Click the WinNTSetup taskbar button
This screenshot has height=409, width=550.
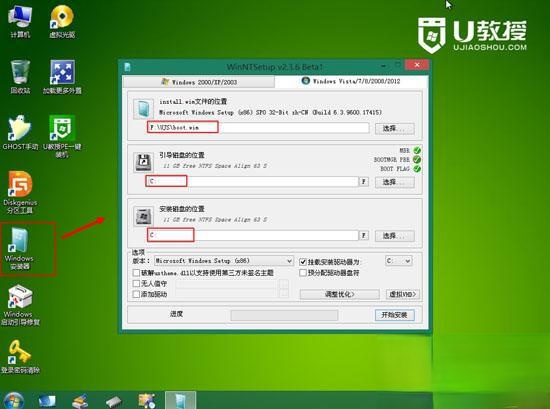click(x=180, y=400)
